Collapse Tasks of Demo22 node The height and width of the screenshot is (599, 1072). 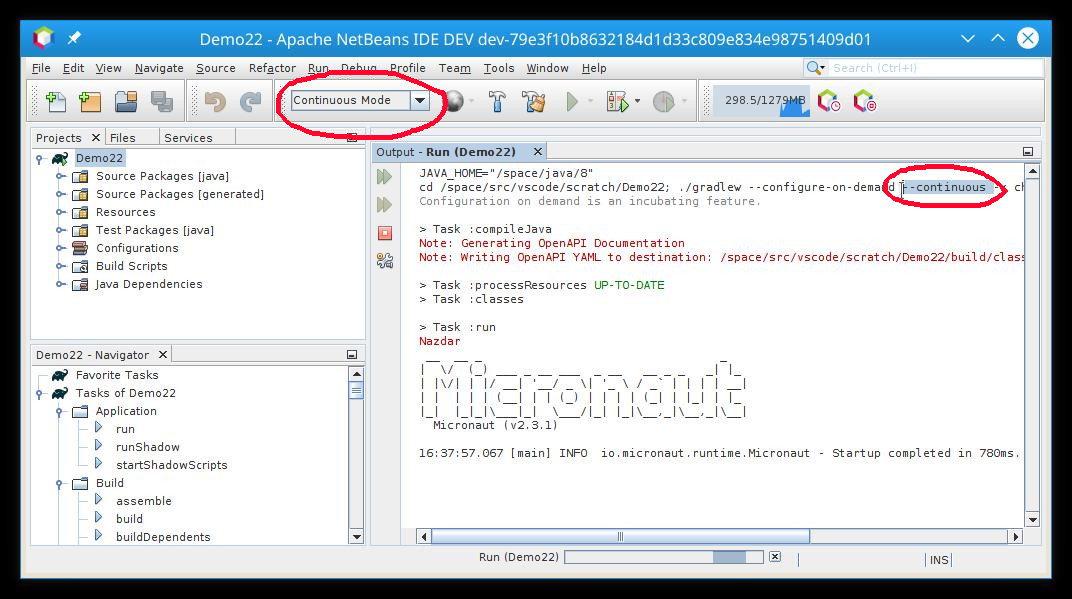[40, 393]
